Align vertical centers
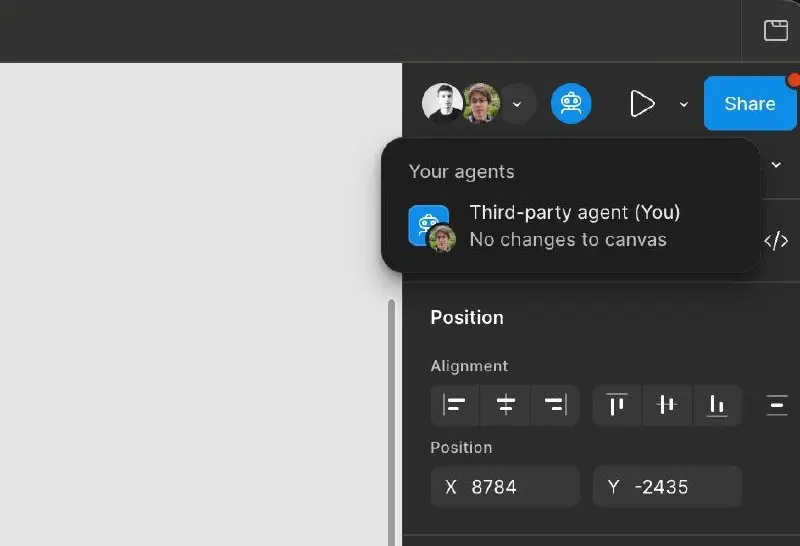 click(x=667, y=405)
